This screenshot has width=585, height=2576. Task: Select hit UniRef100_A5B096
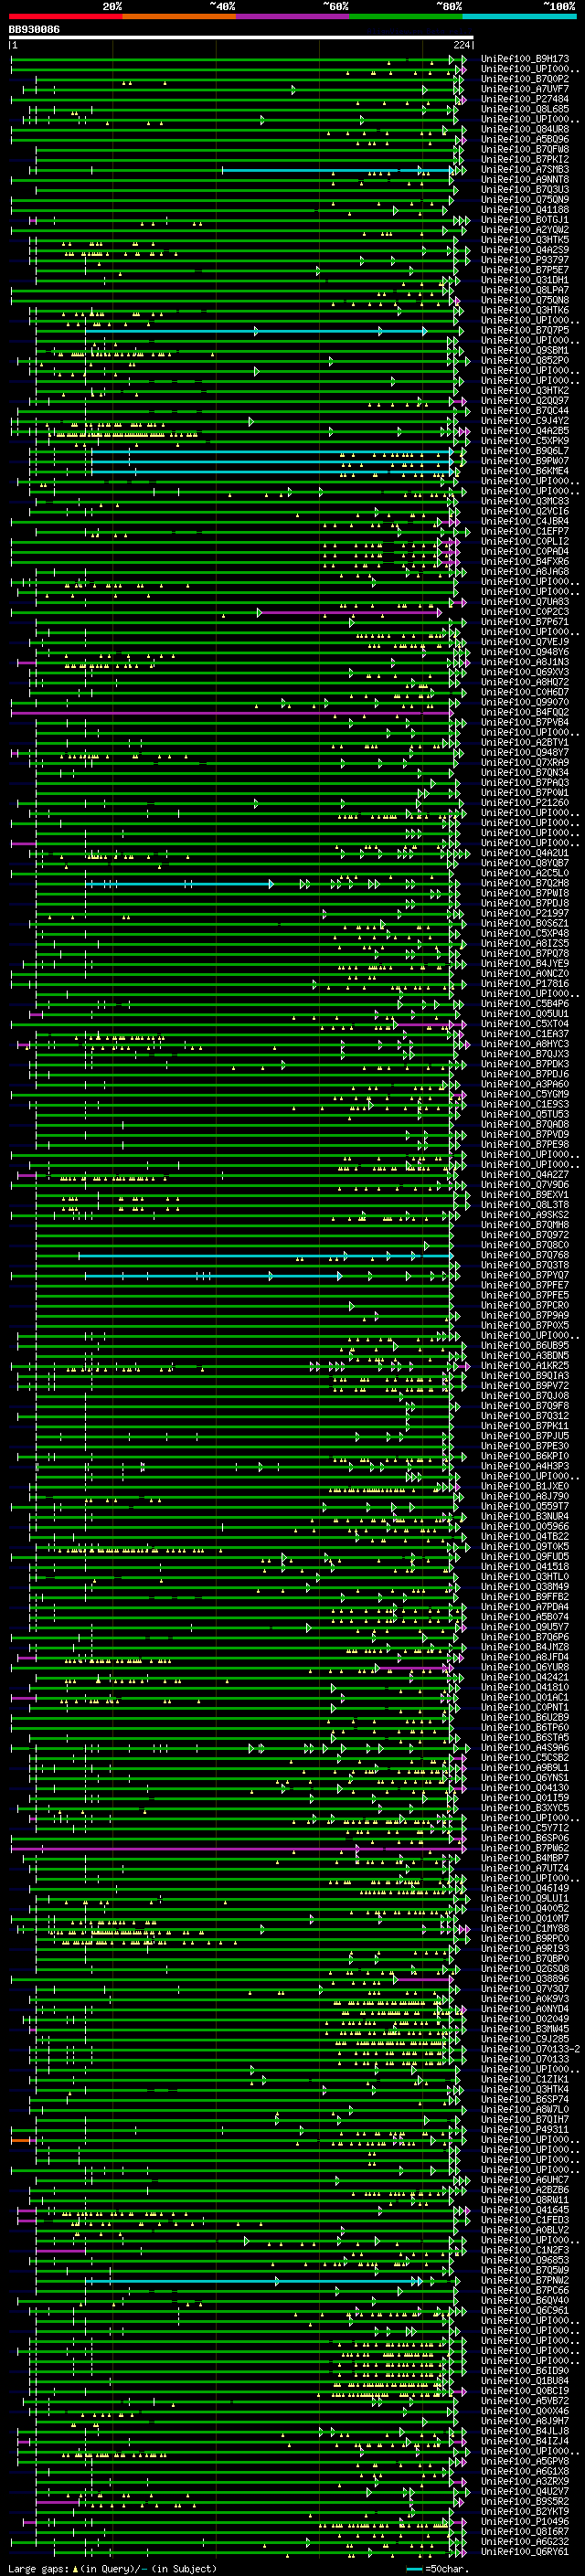click(524, 139)
